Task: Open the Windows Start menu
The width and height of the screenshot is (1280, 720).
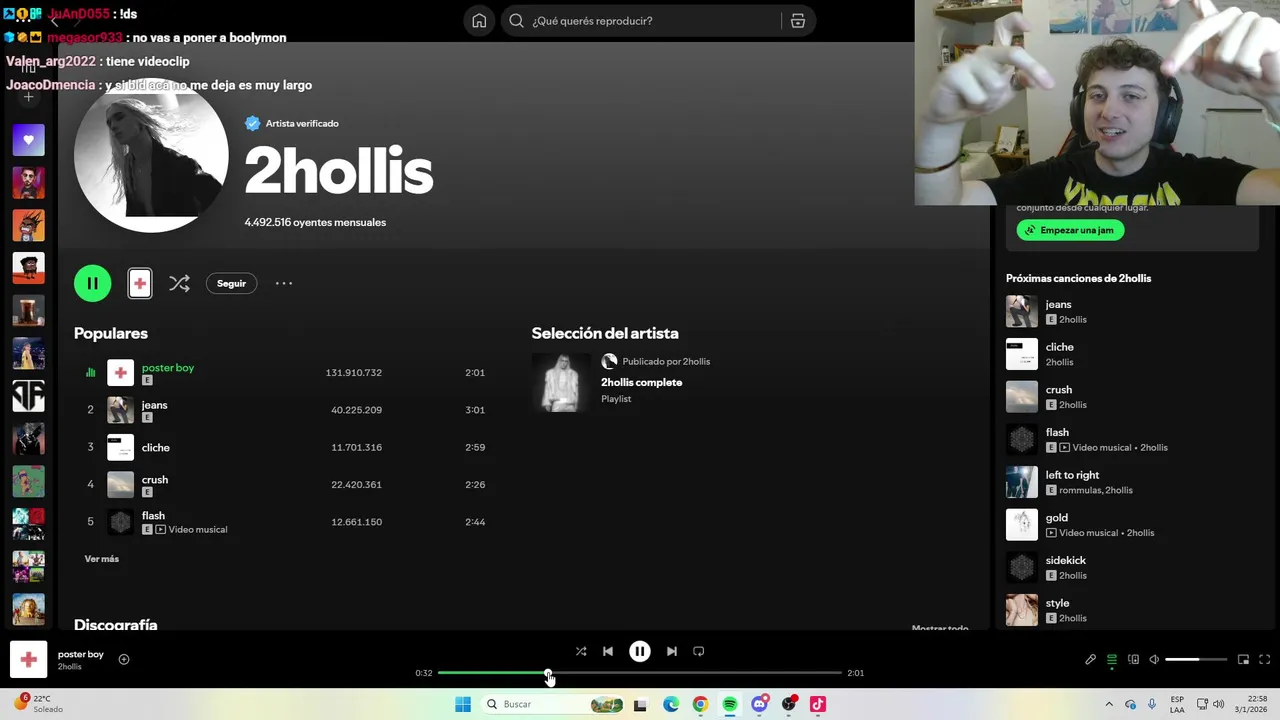Action: click(x=463, y=704)
